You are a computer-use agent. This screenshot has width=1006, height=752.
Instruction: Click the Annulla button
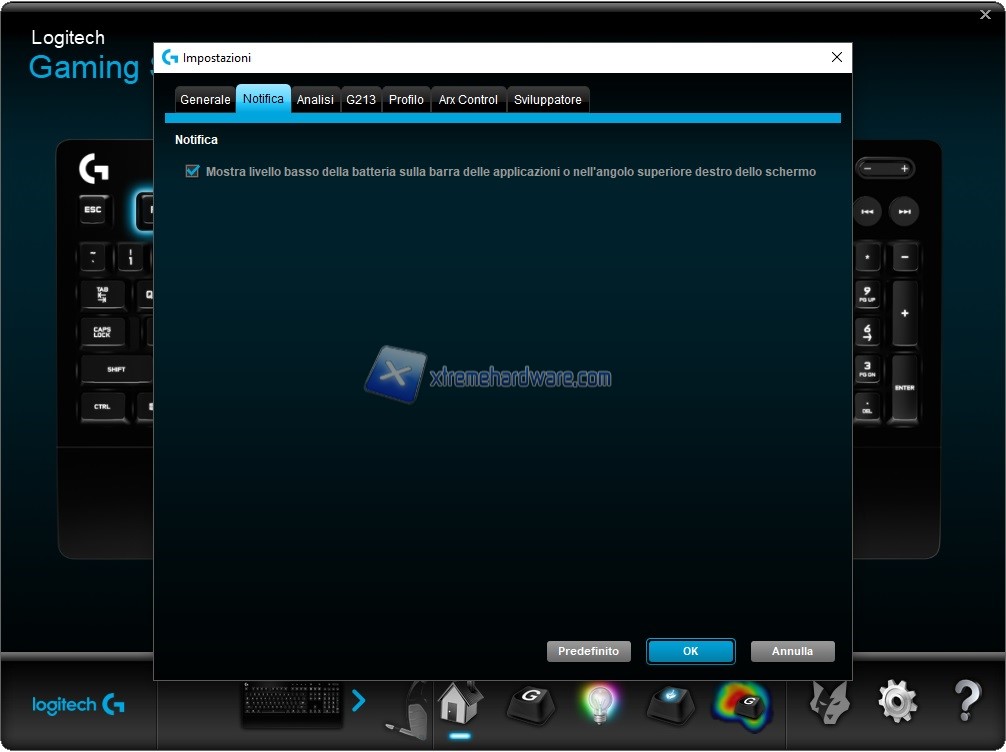tap(792, 651)
